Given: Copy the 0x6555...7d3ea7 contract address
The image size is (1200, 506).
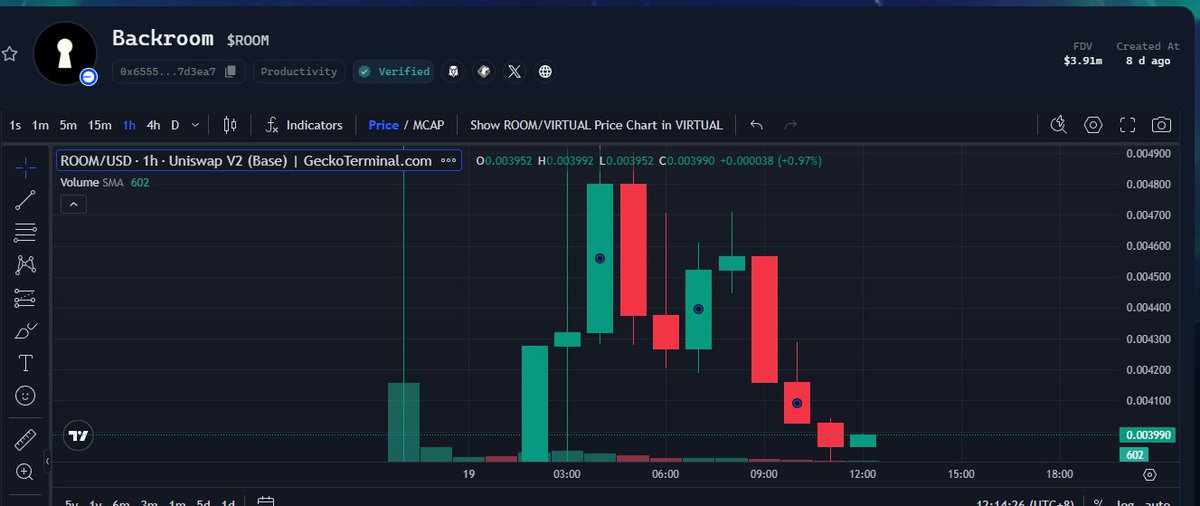Looking at the screenshot, I should click(x=231, y=71).
